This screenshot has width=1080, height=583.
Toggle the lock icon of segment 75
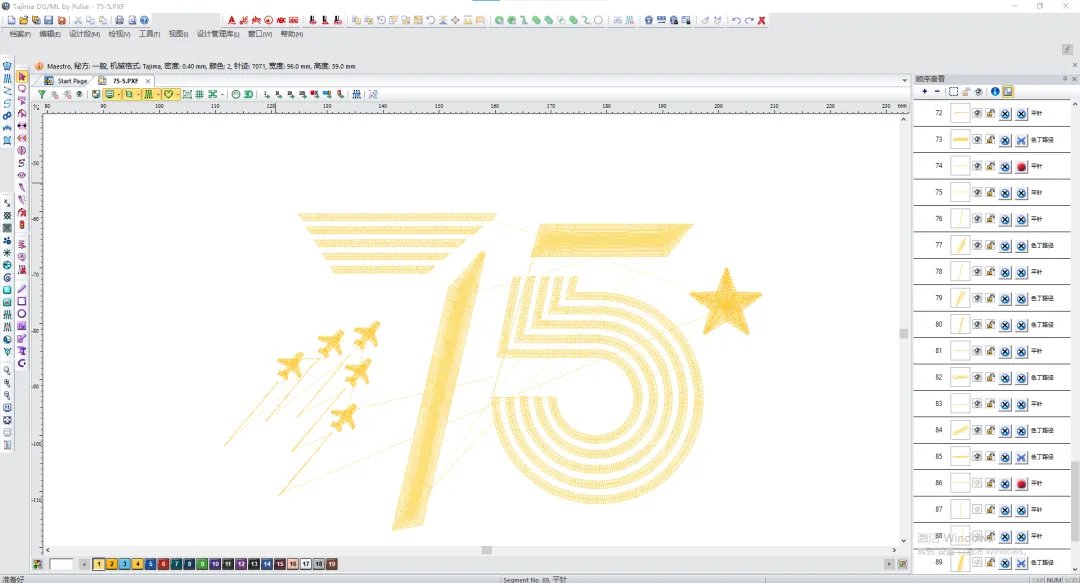(990, 192)
